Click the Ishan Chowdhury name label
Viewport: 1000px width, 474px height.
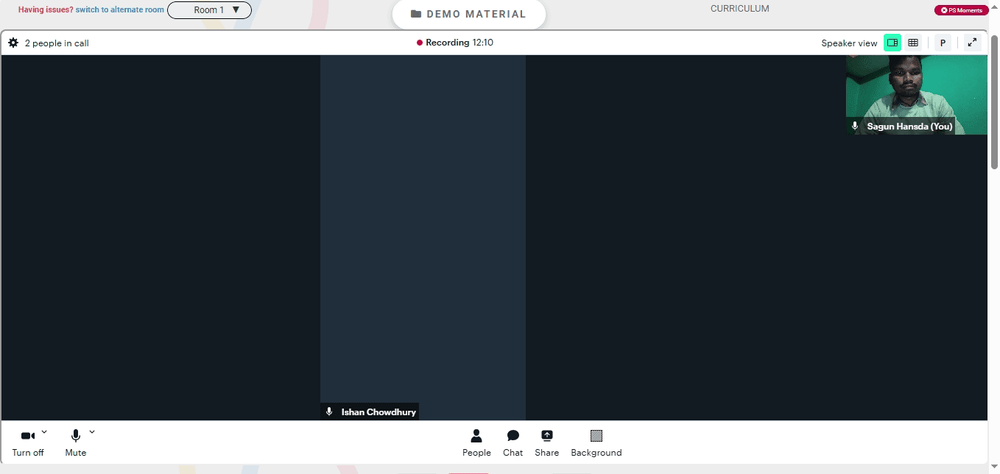tap(378, 412)
